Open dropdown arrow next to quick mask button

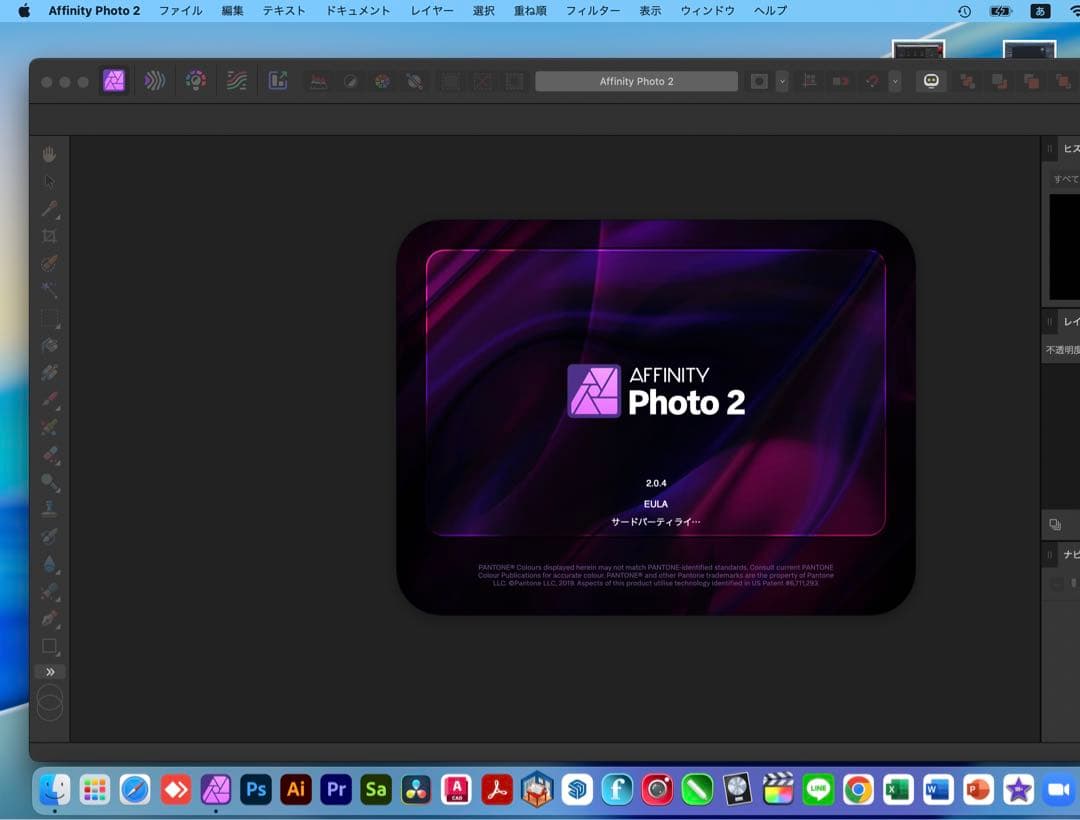click(782, 81)
